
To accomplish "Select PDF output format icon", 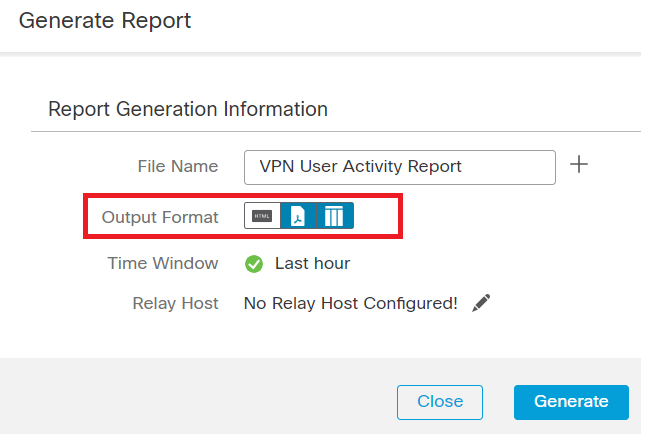I will 298,216.
